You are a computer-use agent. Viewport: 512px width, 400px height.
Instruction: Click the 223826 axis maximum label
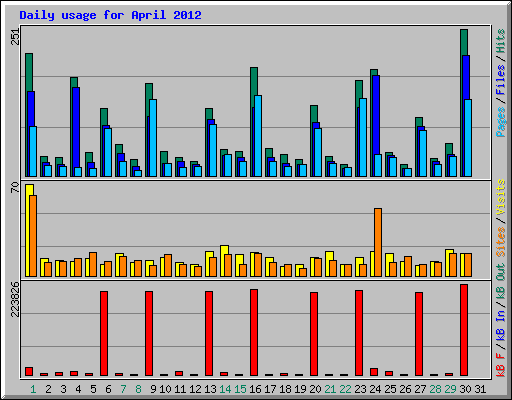click(x=16, y=299)
